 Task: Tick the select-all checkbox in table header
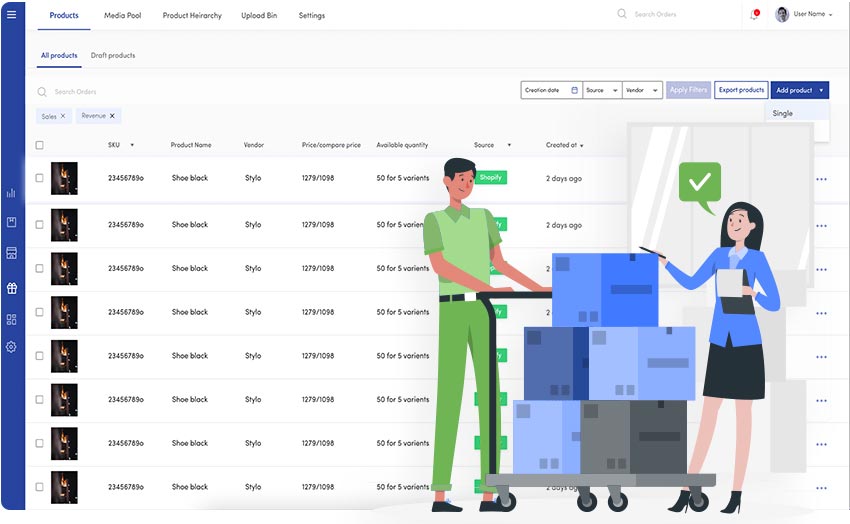point(40,145)
